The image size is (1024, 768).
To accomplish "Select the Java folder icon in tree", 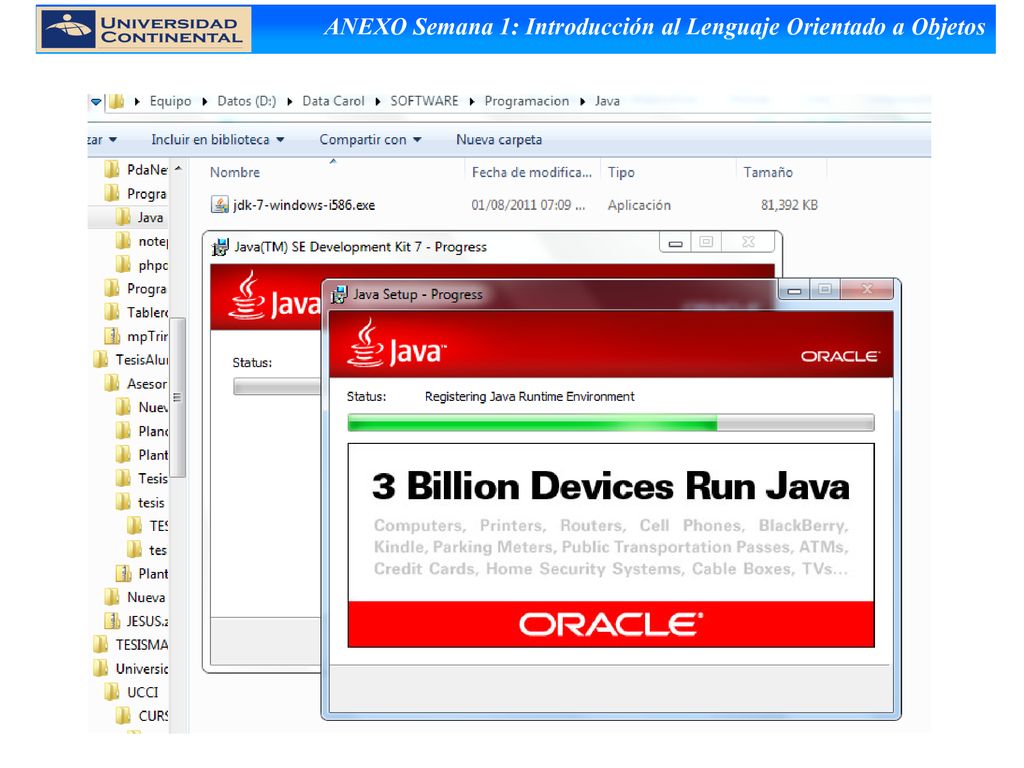I will pyautogui.click(x=123, y=217).
